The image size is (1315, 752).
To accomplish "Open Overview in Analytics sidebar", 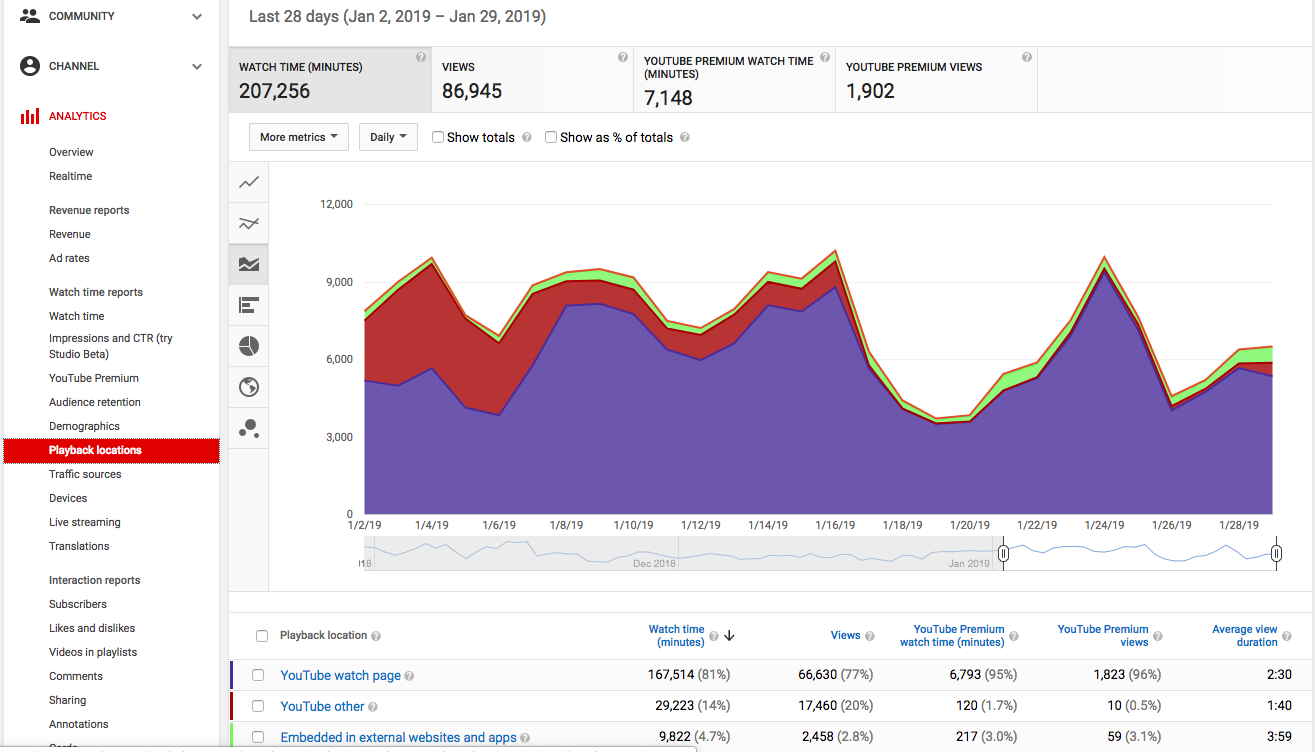I will (71, 152).
